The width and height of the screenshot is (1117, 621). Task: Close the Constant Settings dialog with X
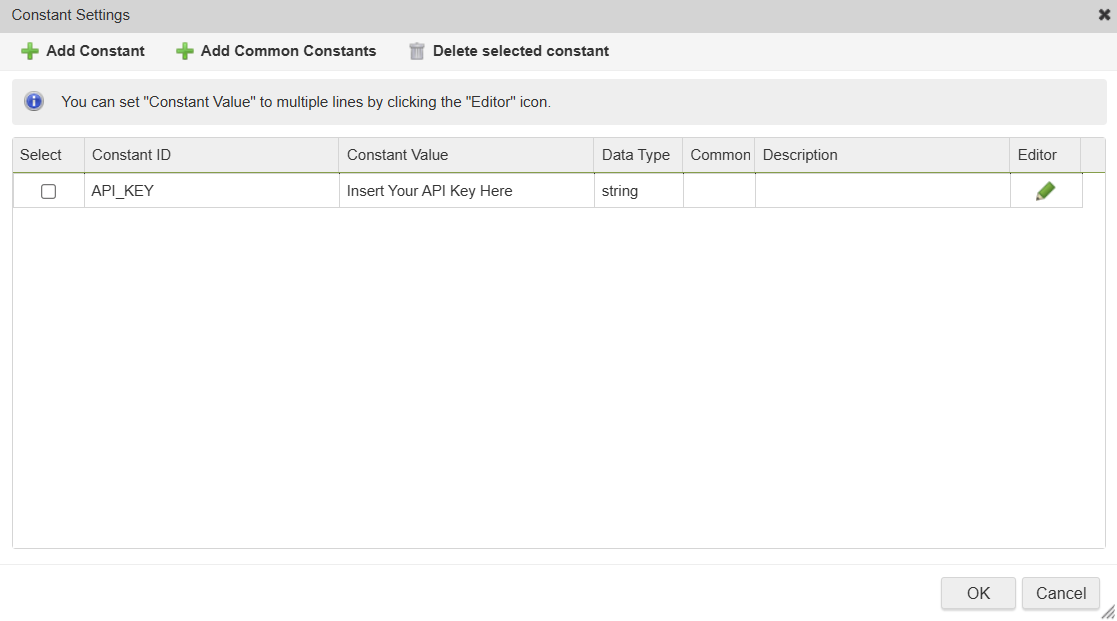click(x=1104, y=15)
